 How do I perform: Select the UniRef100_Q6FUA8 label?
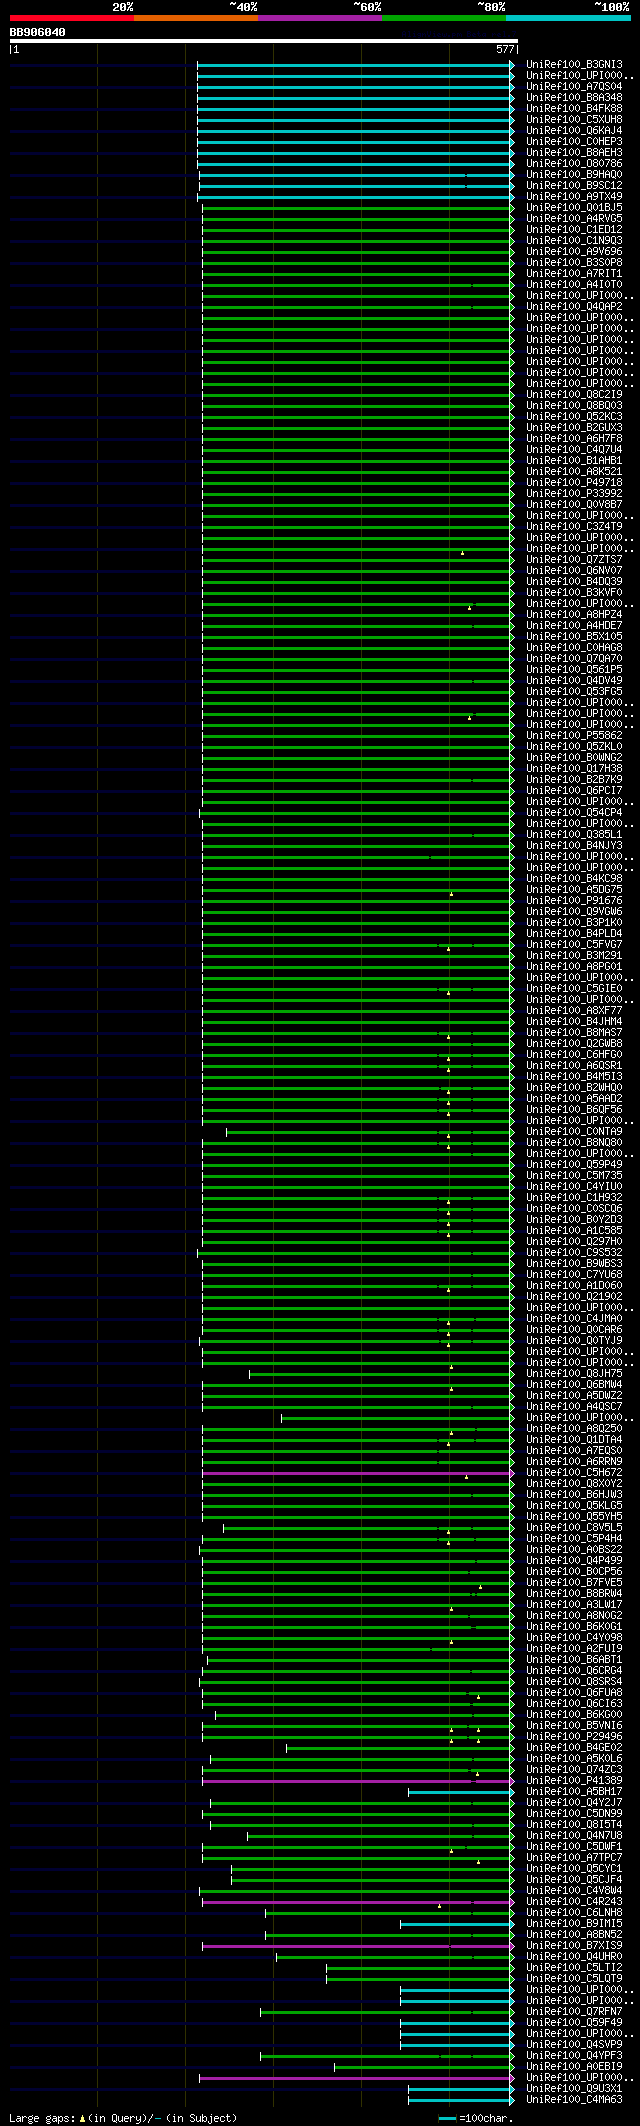click(x=574, y=1693)
